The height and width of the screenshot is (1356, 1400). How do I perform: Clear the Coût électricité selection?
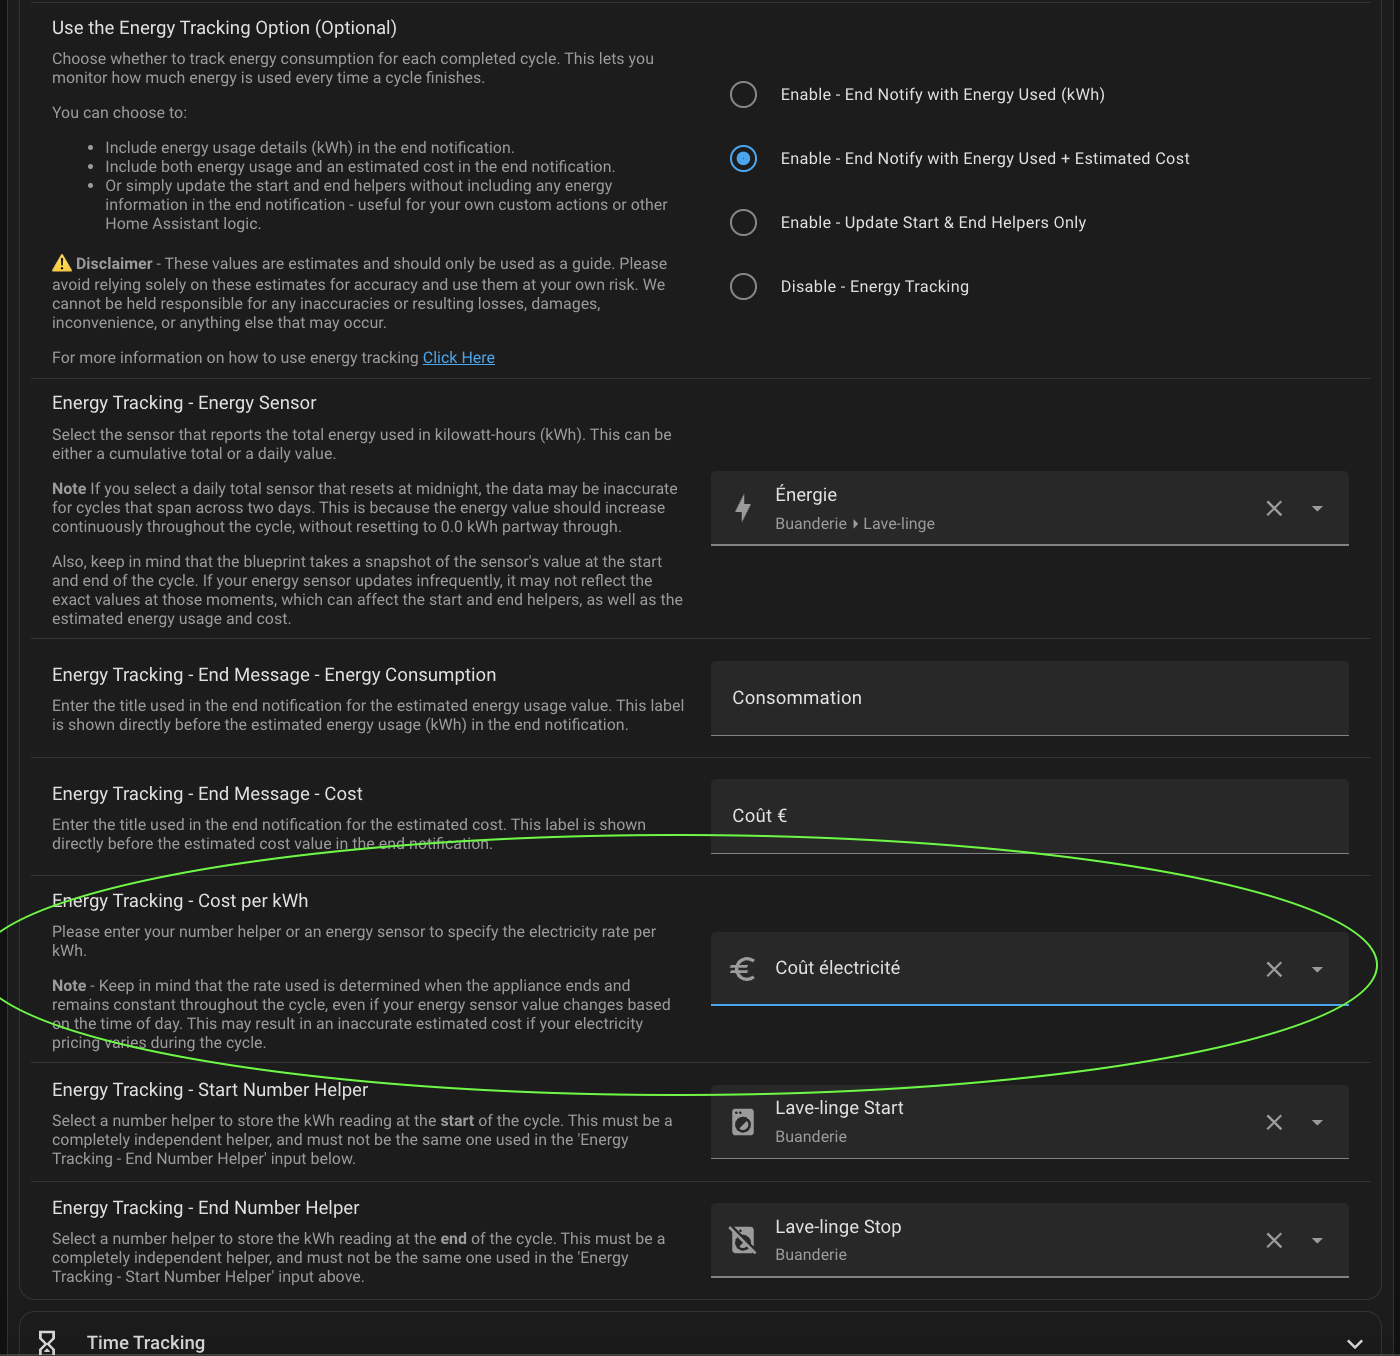tap(1274, 969)
